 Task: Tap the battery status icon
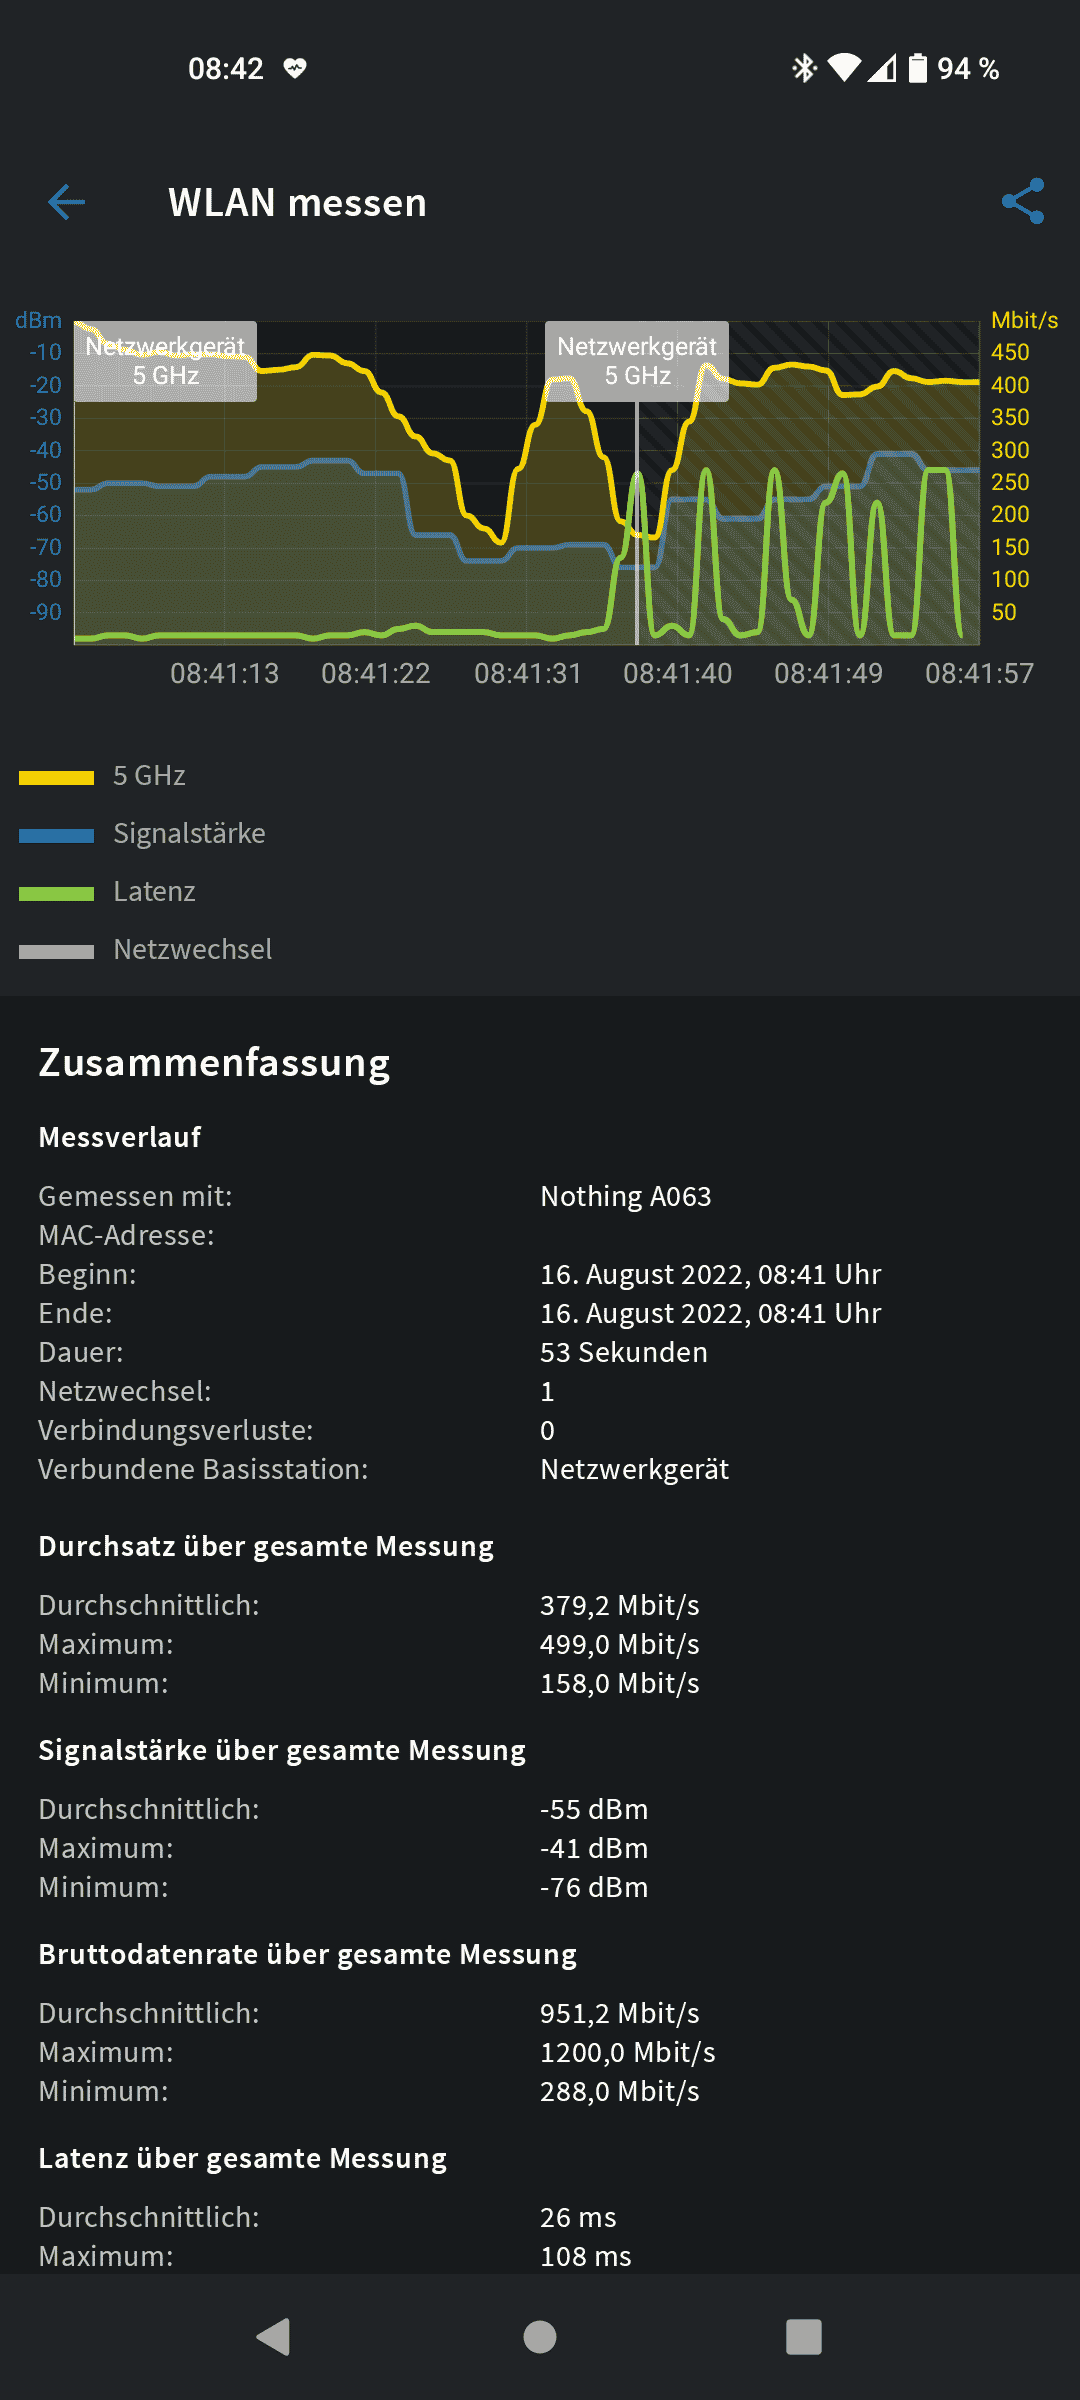[x=917, y=68]
